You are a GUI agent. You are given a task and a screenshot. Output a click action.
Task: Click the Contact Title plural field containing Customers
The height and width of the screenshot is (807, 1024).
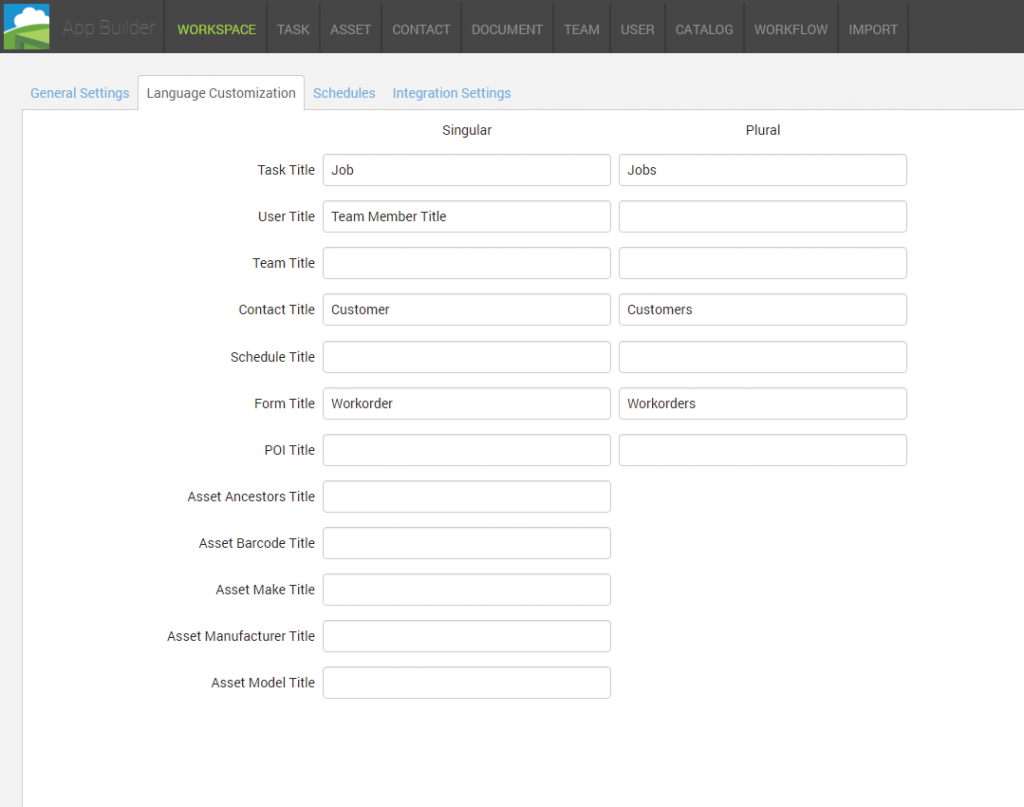(762, 309)
